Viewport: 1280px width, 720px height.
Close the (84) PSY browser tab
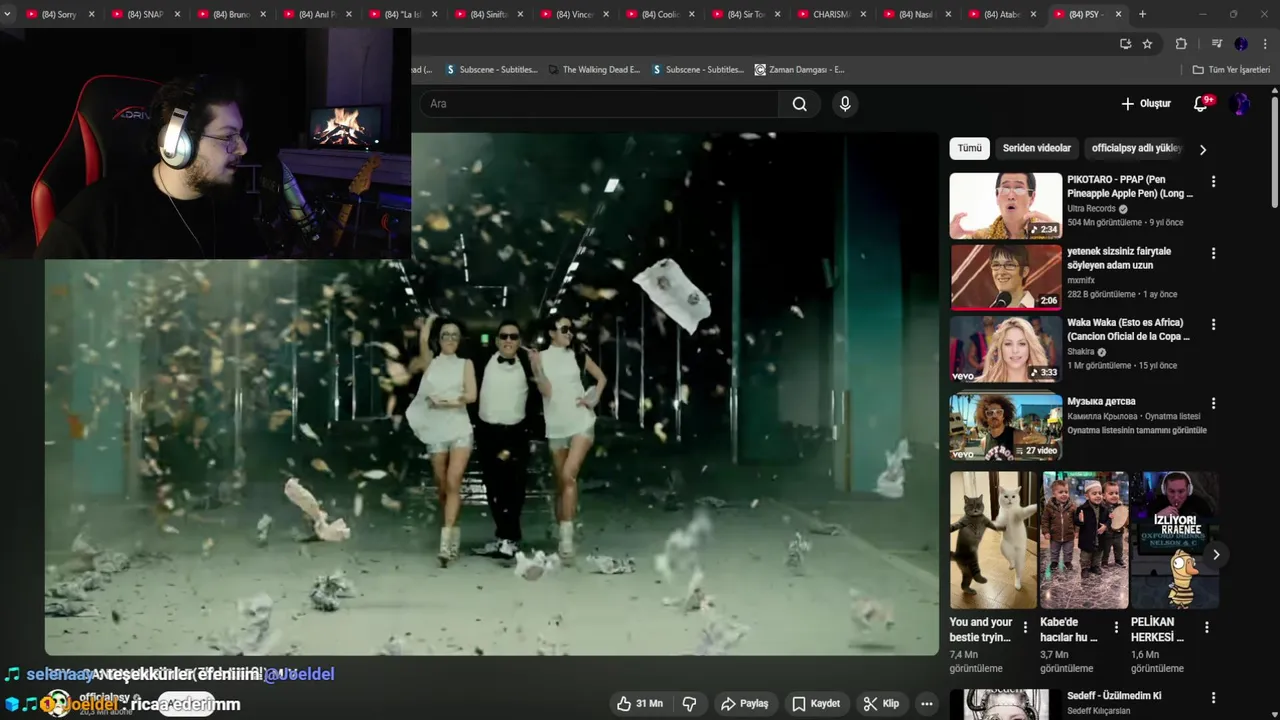coord(1118,14)
